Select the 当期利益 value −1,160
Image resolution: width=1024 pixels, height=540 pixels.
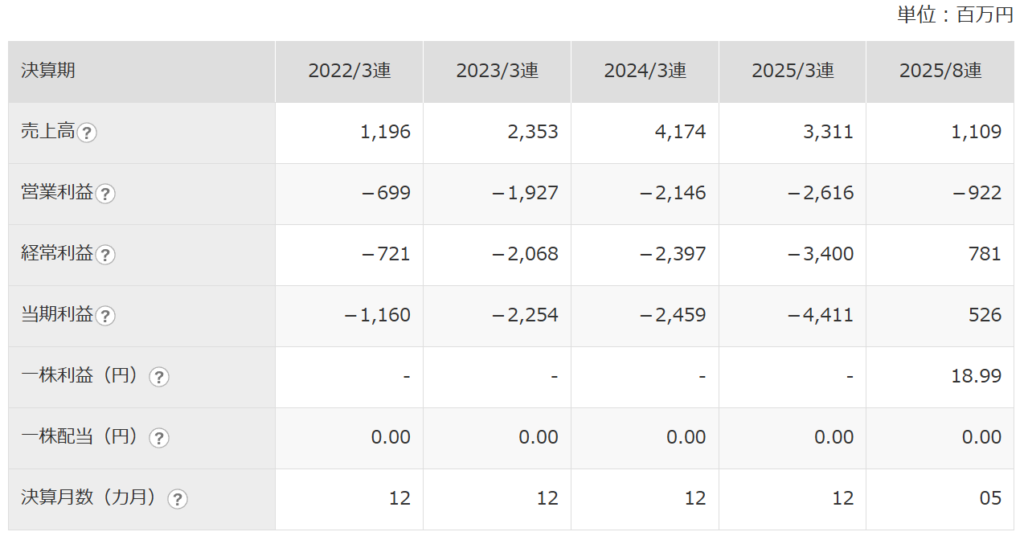click(377, 315)
